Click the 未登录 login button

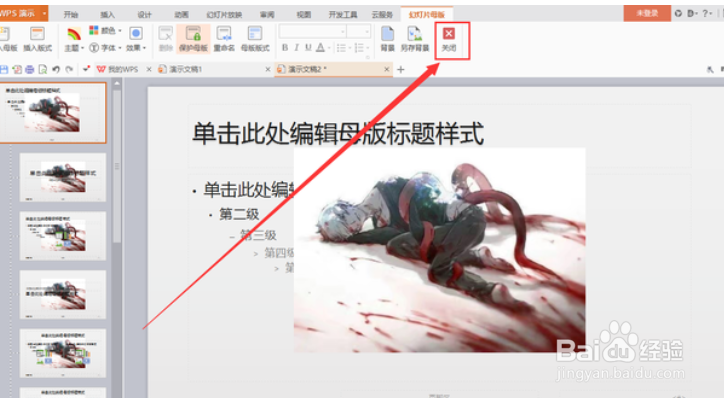tap(647, 13)
